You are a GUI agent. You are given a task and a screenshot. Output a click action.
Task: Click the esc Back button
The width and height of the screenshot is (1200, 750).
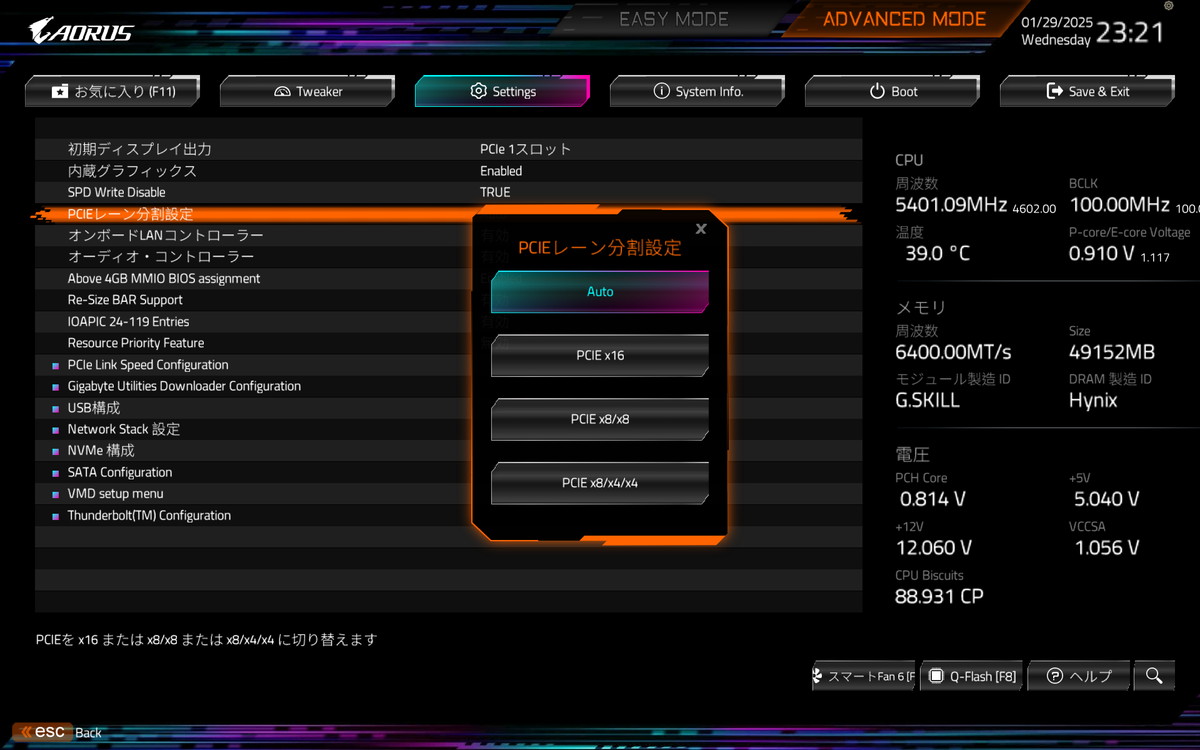point(60,732)
